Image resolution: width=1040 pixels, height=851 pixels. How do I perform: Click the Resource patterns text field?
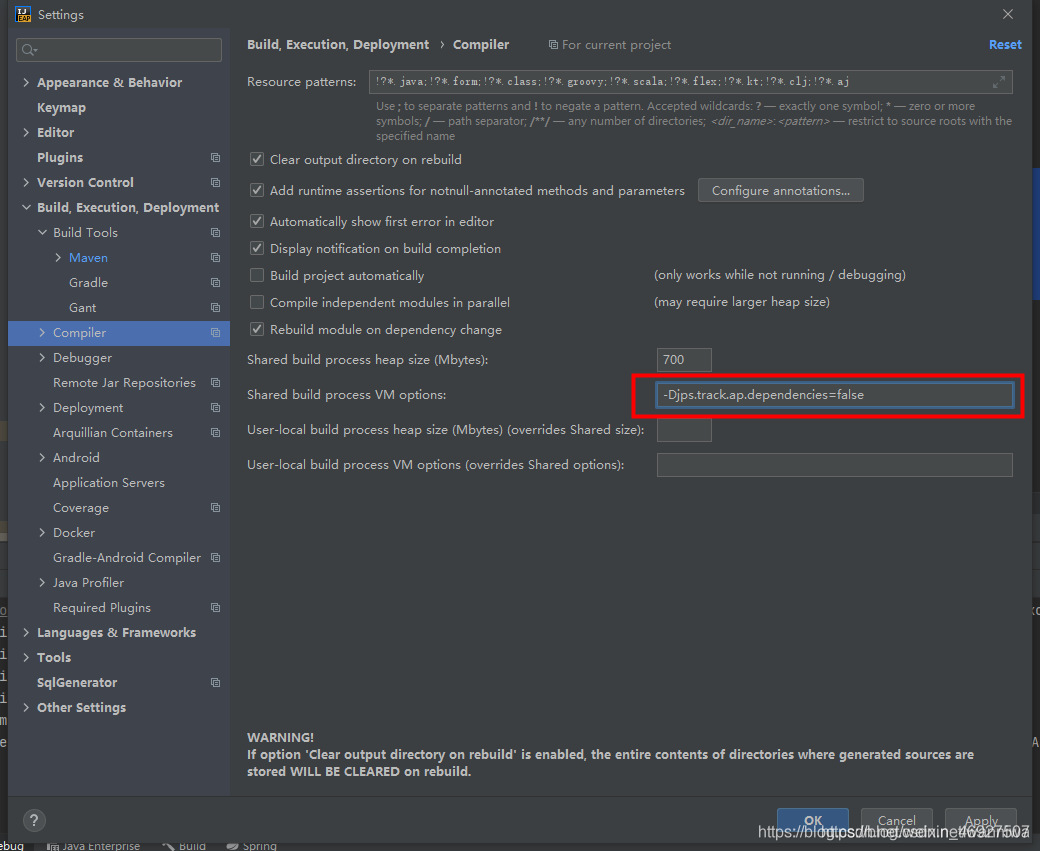click(x=690, y=82)
